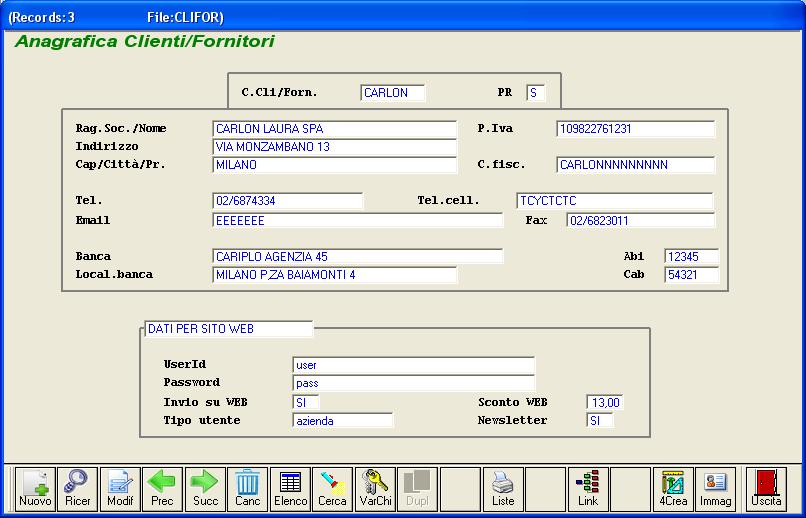
Task: Click the Link toolbar icon
Action: tap(588, 489)
